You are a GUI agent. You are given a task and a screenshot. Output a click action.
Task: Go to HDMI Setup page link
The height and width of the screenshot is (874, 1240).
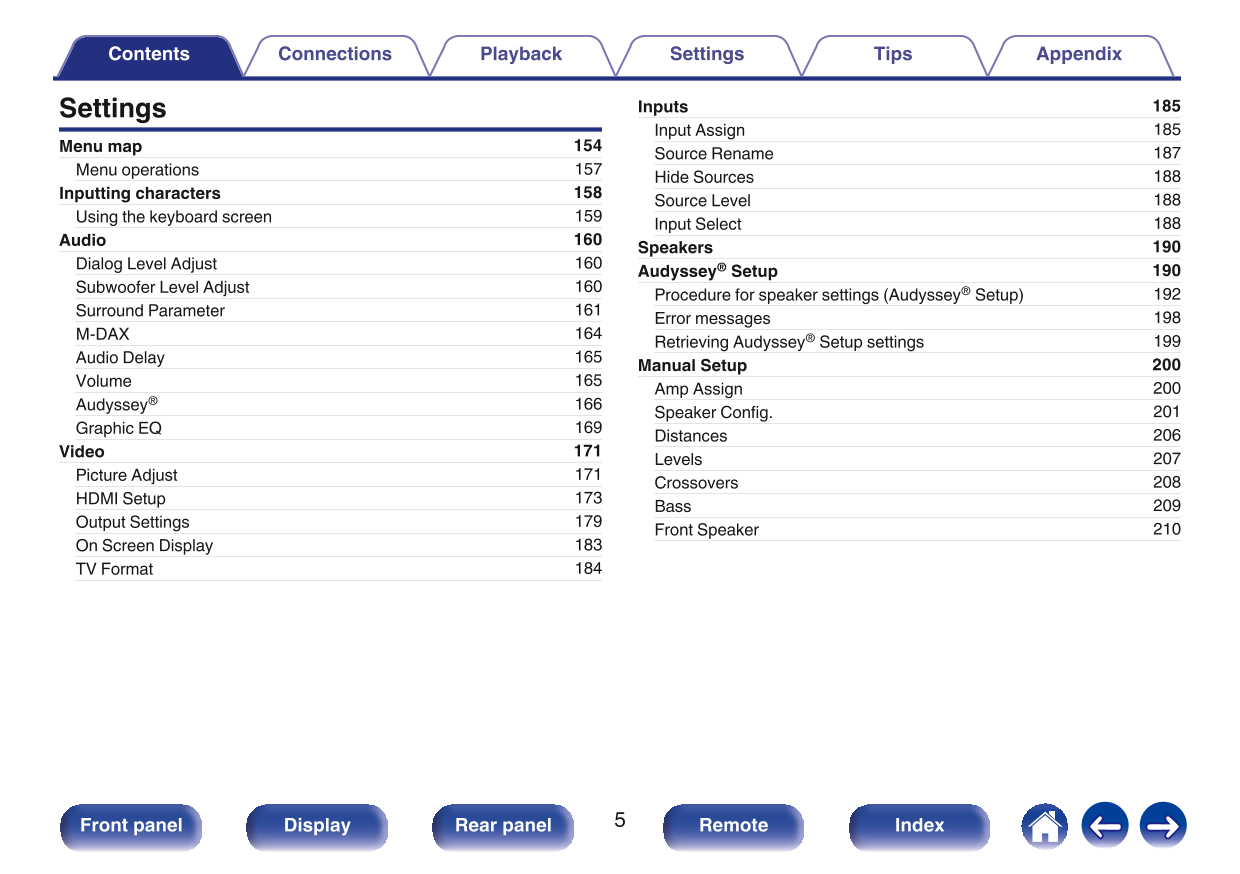[121, 499]
